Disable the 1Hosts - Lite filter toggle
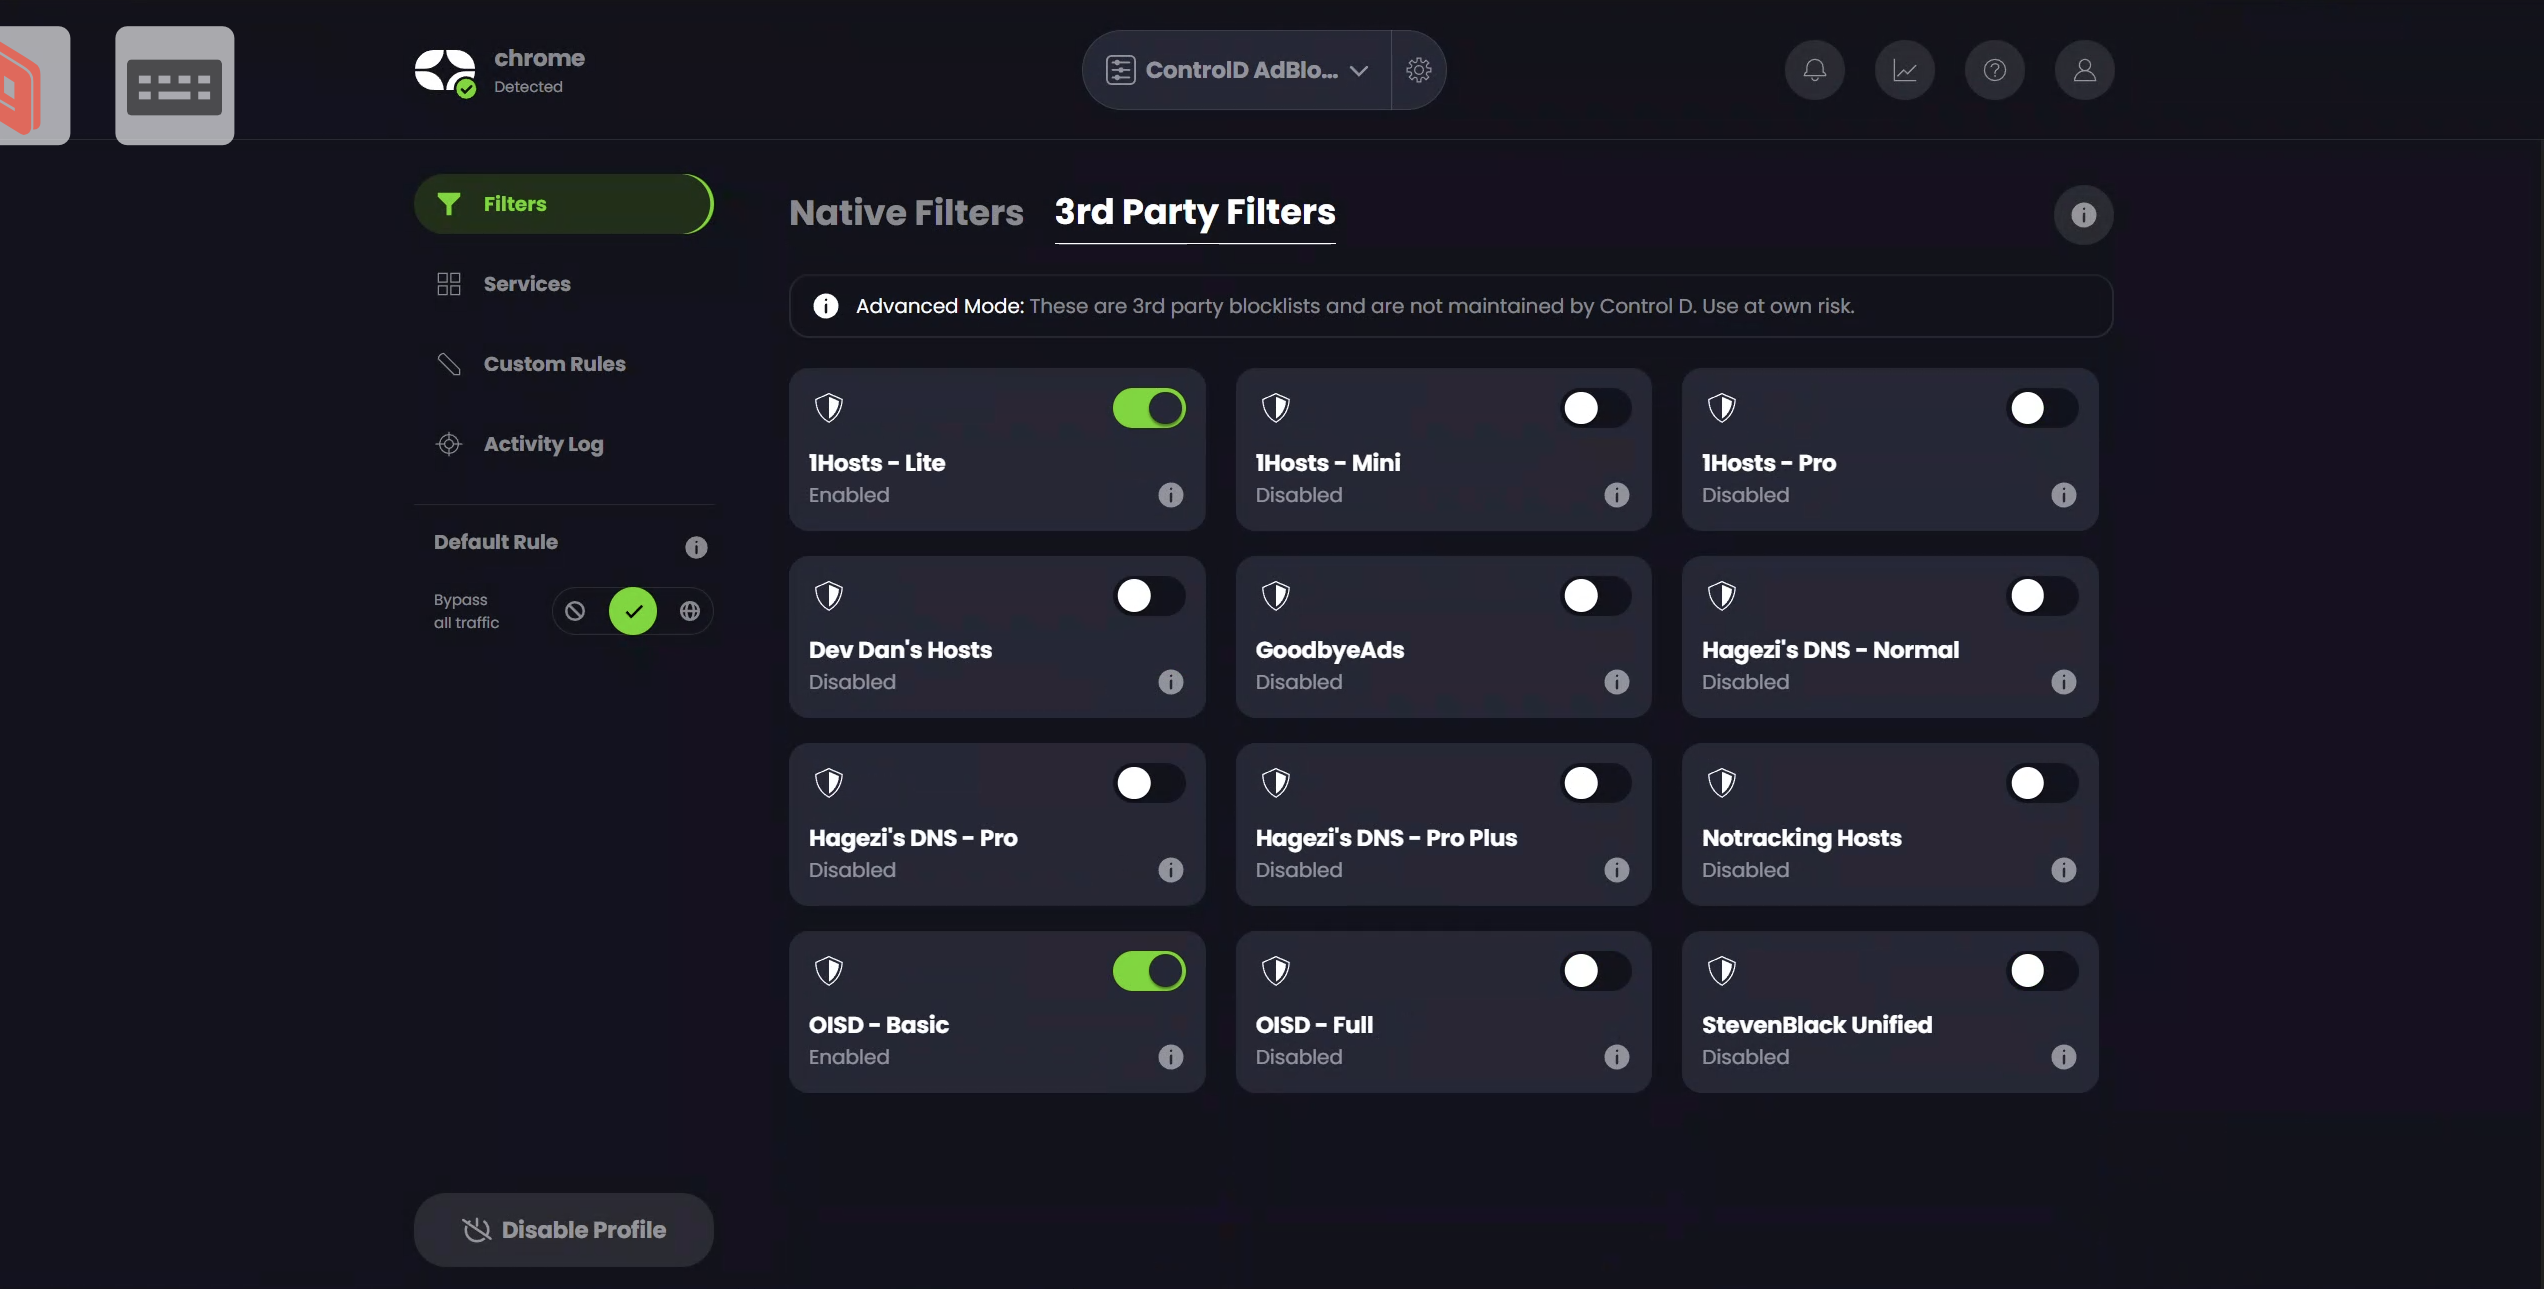 (x=1149, y=408)
